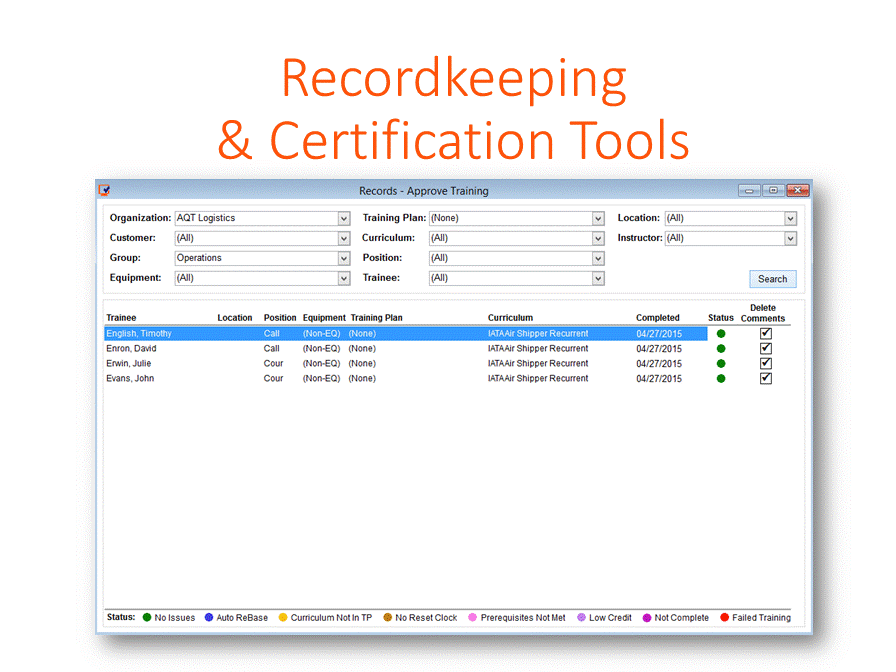
Task: Click the green No Issues legend dot
Action: tap(147, 618)
